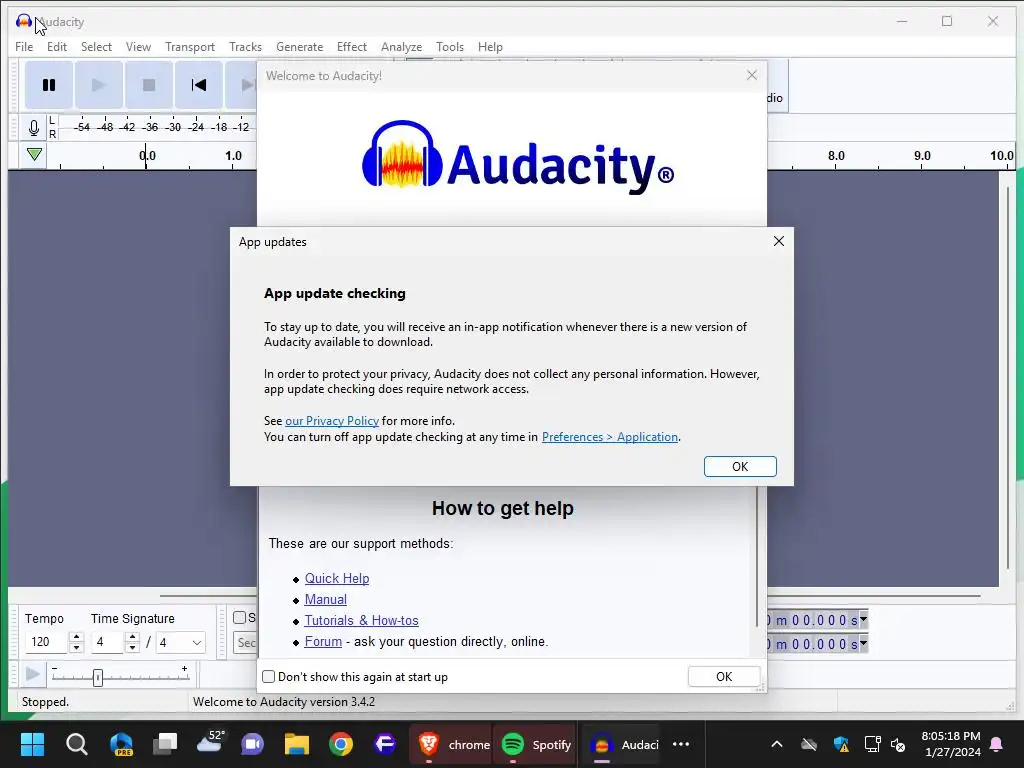Open the Edit menu
Image resolution: width=1024 pixels, height=768 pixels.
(57, 47)
